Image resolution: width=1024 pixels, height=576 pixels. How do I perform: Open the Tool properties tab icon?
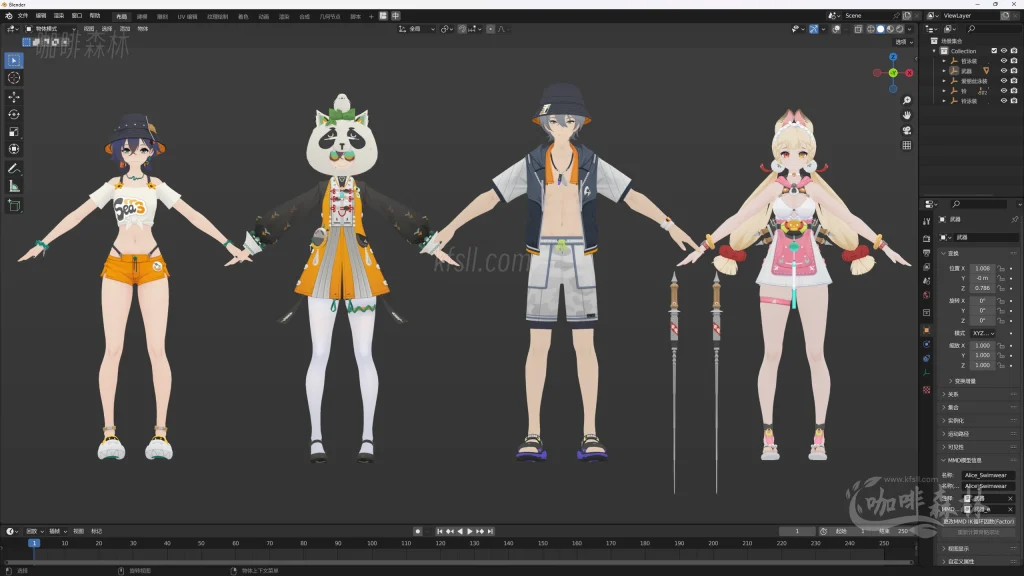(926, 221)
